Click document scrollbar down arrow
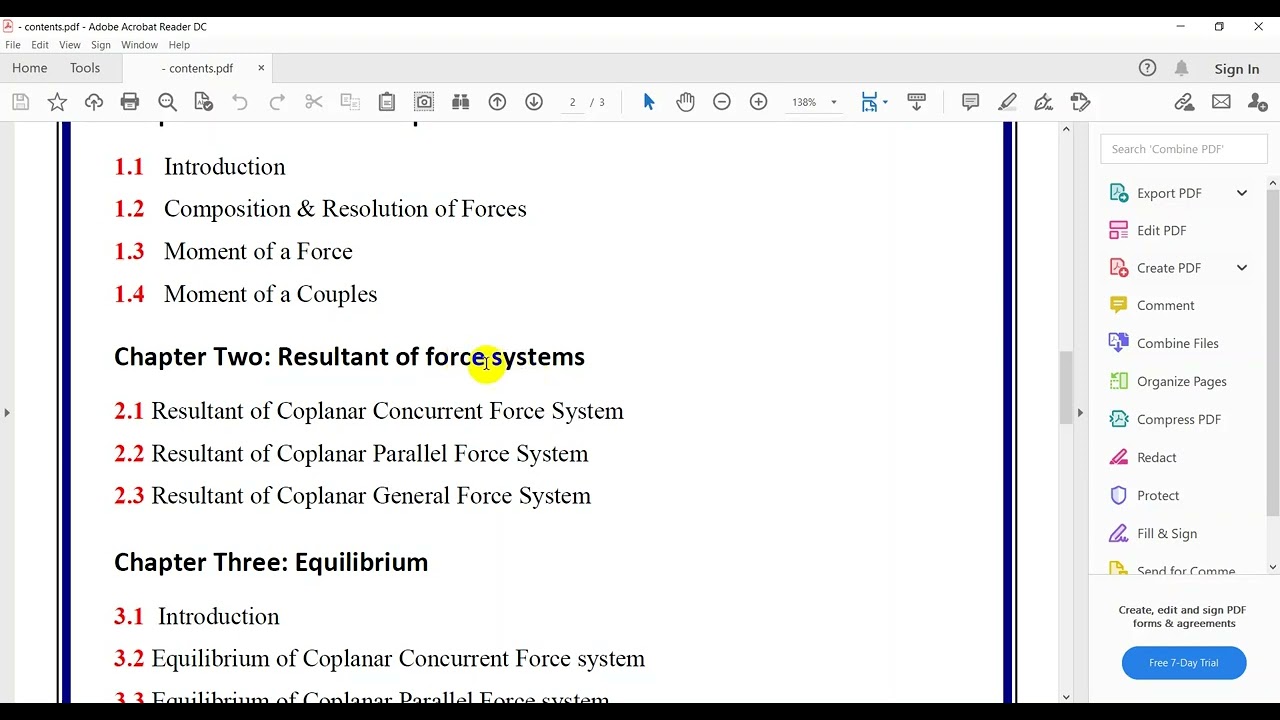This screenshot has width=1280, height=720. pyautogui.click(x=1066, y=697)
